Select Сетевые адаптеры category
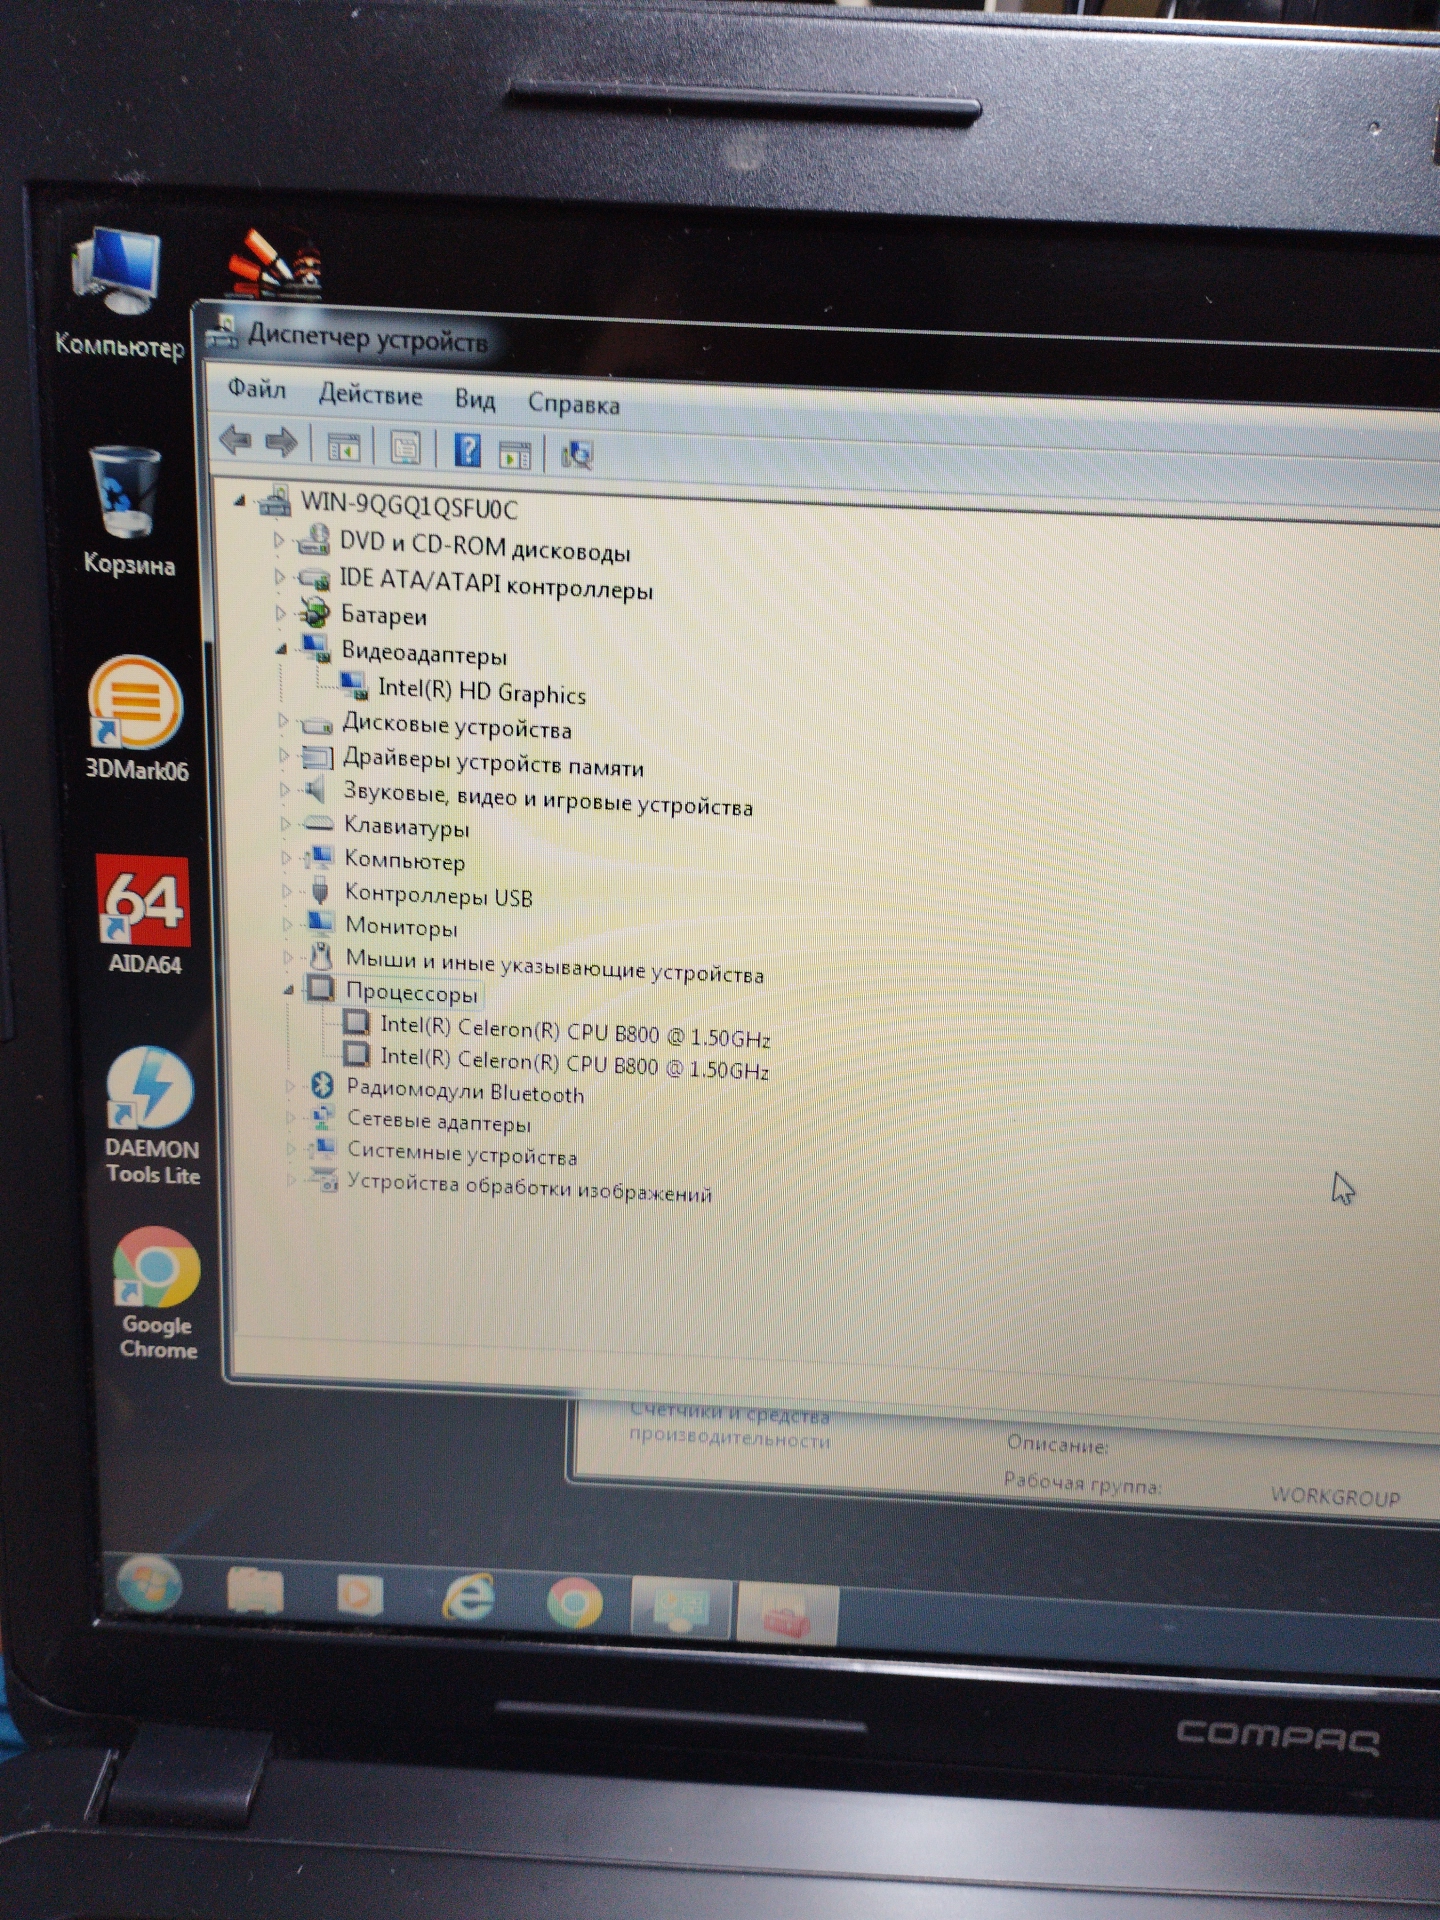The width and height of the screenshot is (1440, 1920). 438,1122
